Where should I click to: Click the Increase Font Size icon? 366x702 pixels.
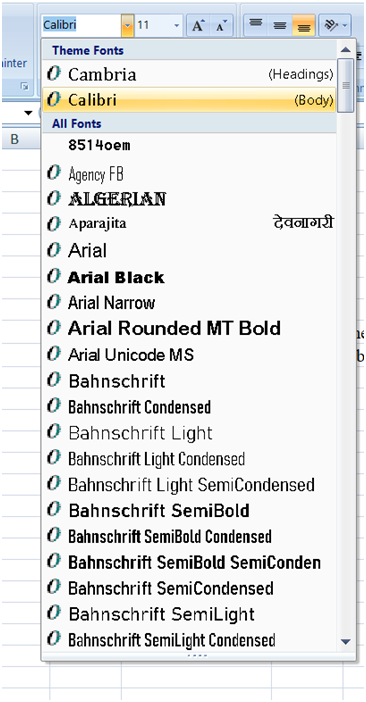pyautogui.click(x=198, y=25)
